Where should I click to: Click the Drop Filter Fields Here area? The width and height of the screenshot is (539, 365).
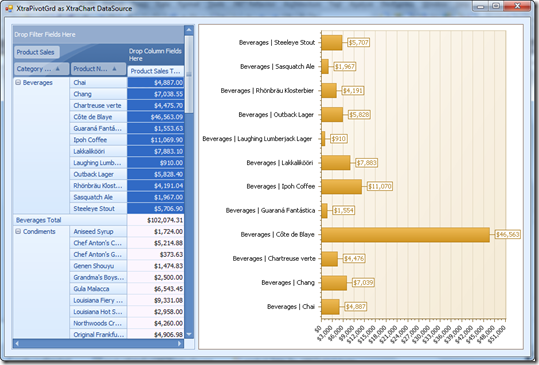98,34
